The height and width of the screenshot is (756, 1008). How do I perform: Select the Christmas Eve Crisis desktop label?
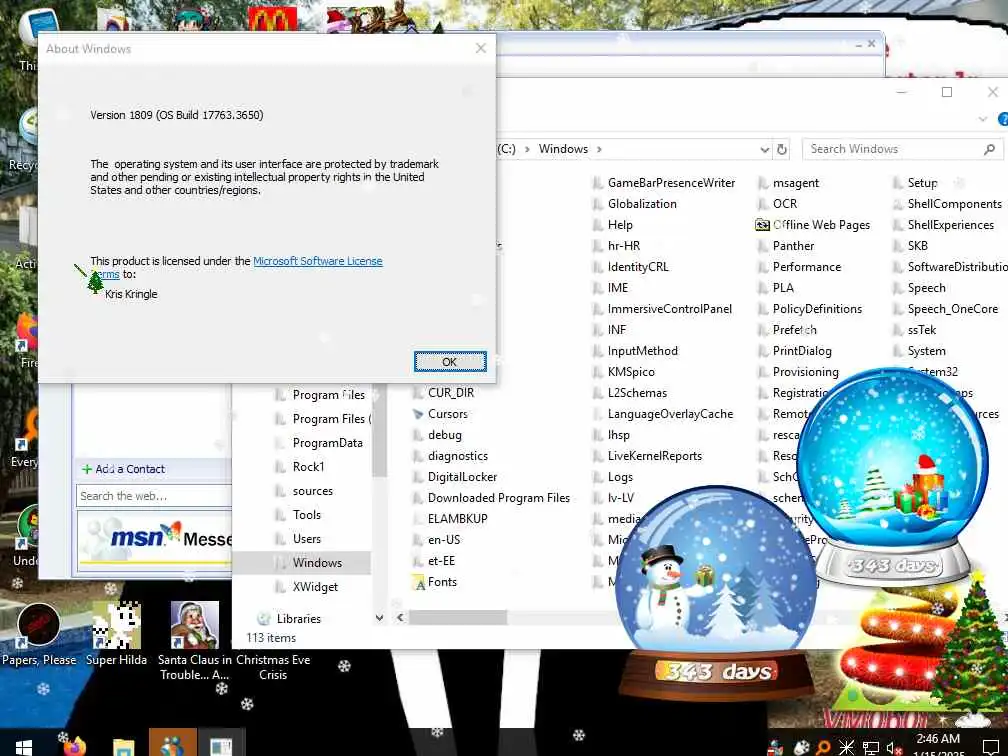[273, 667]
